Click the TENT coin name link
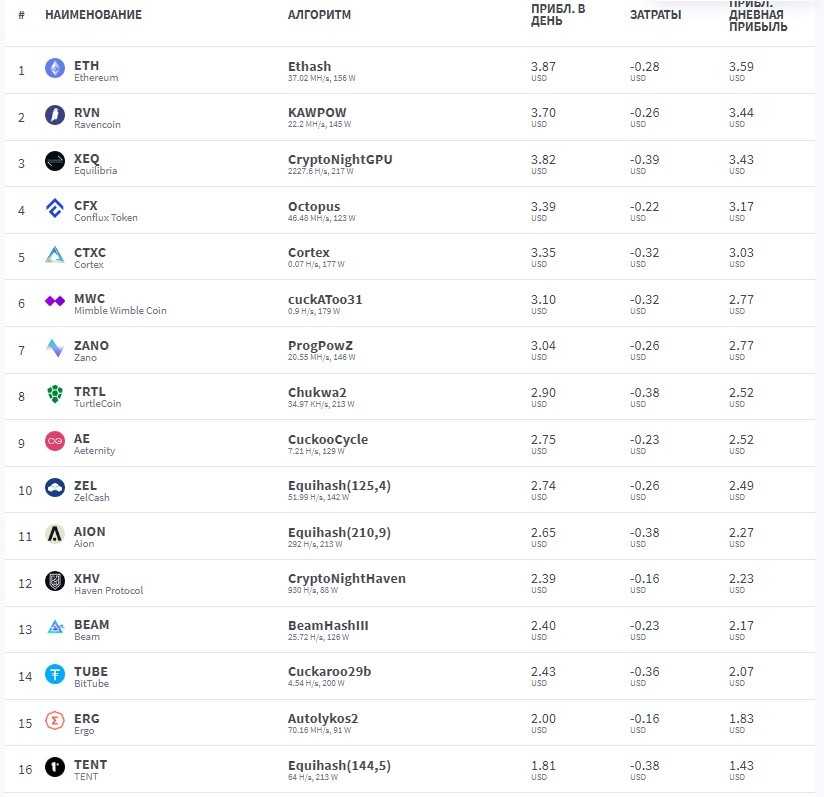Viewport: 824px width, 797px height. pos(90,765)
